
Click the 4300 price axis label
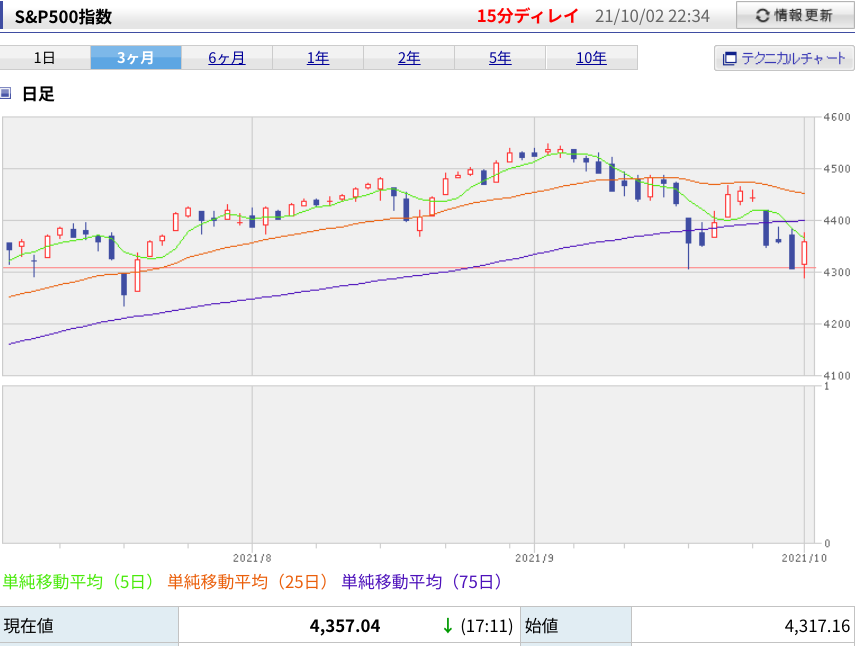[837, 272]
